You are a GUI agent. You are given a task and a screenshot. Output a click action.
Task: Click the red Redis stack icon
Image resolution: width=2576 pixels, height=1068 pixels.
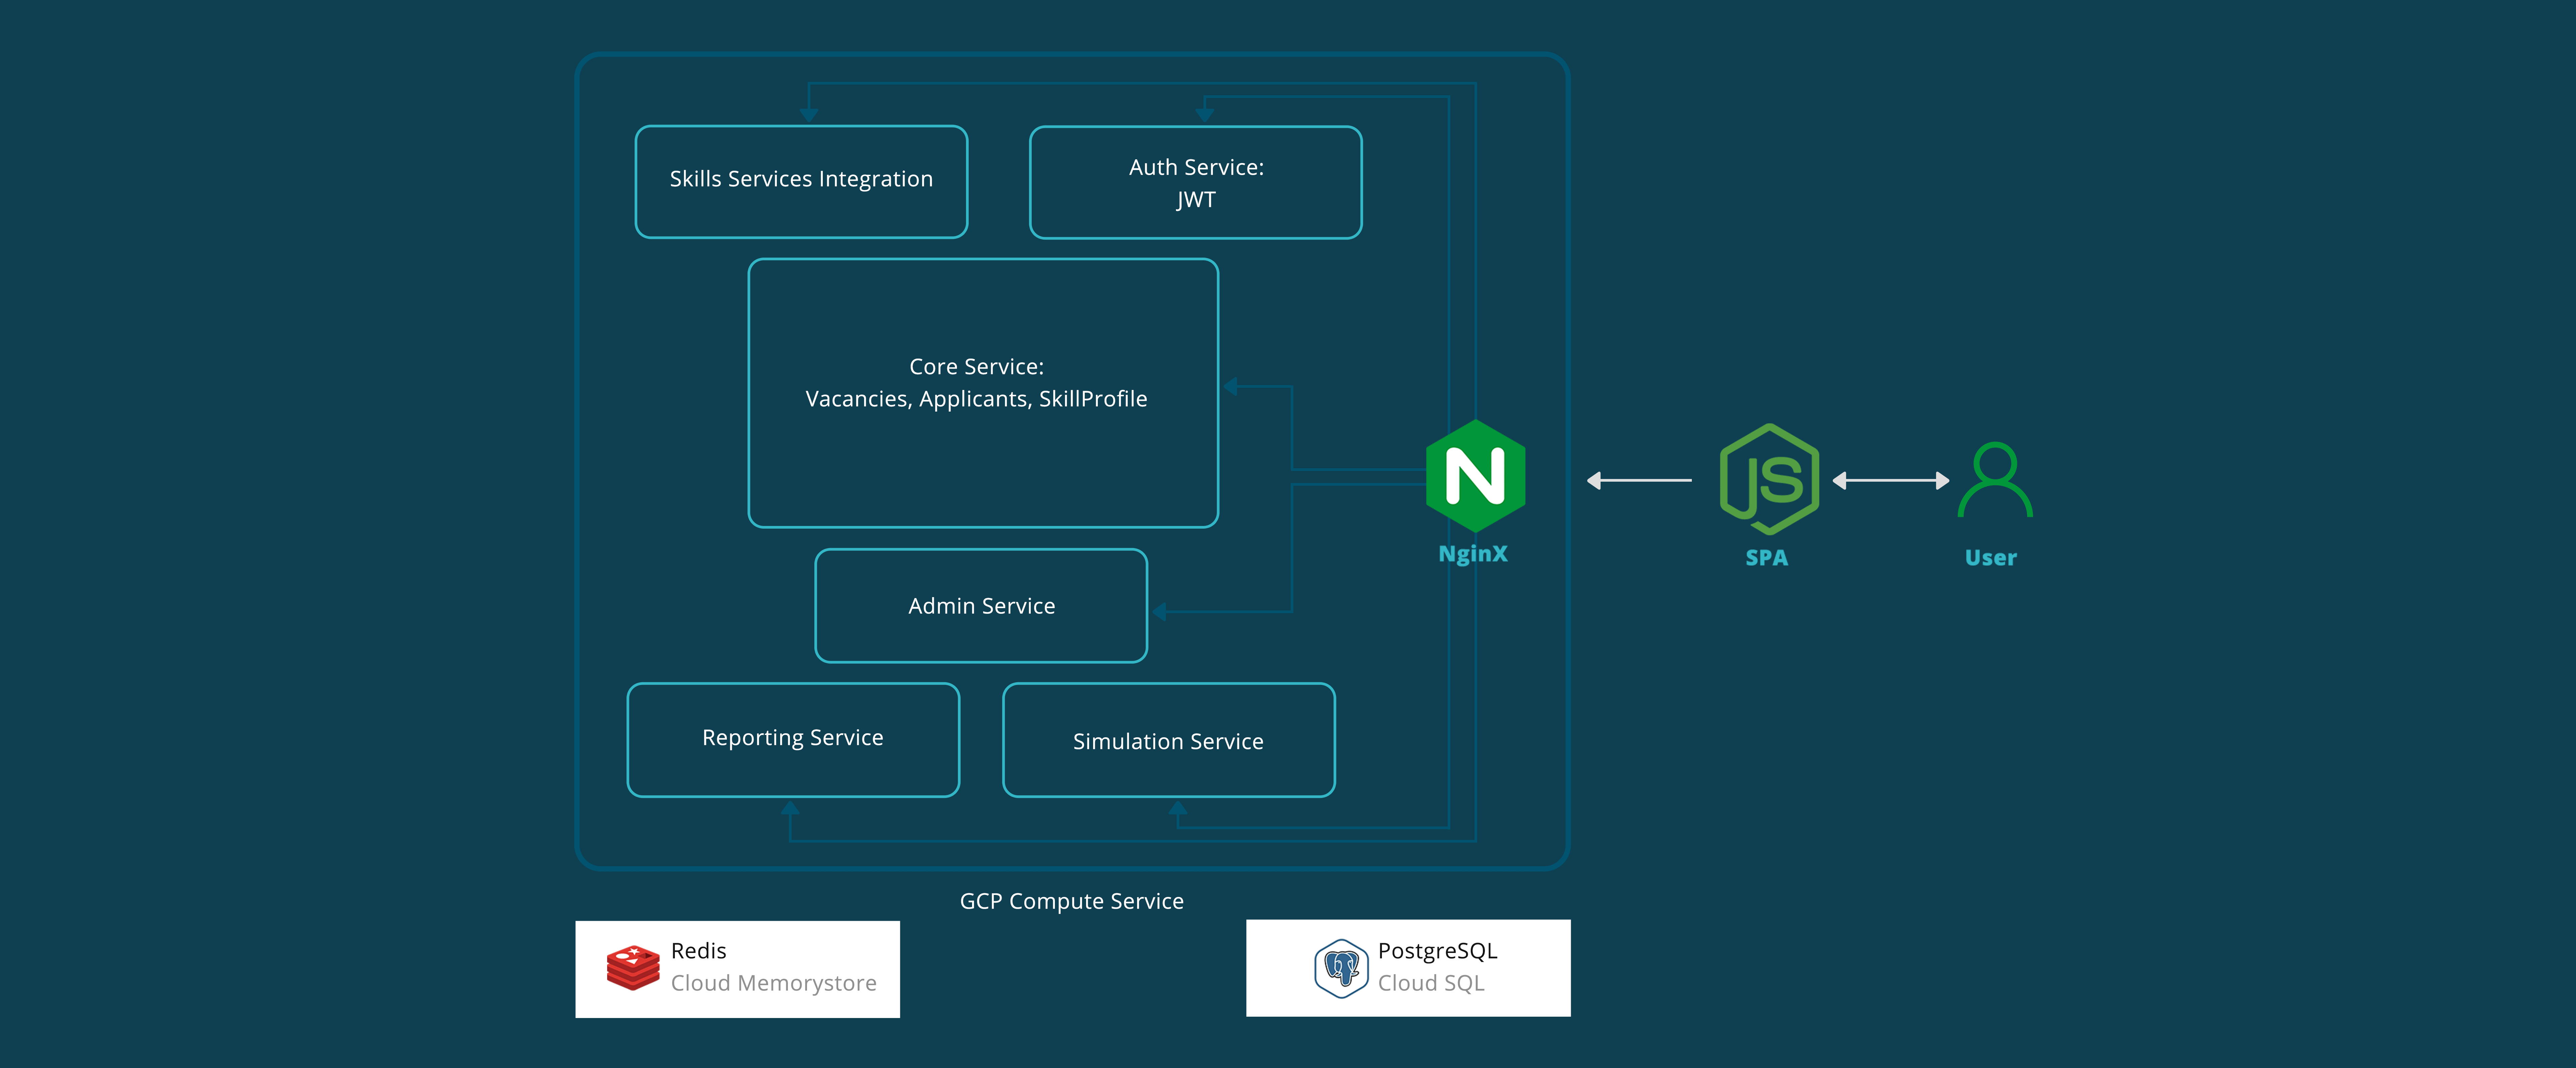pos(633,968)
